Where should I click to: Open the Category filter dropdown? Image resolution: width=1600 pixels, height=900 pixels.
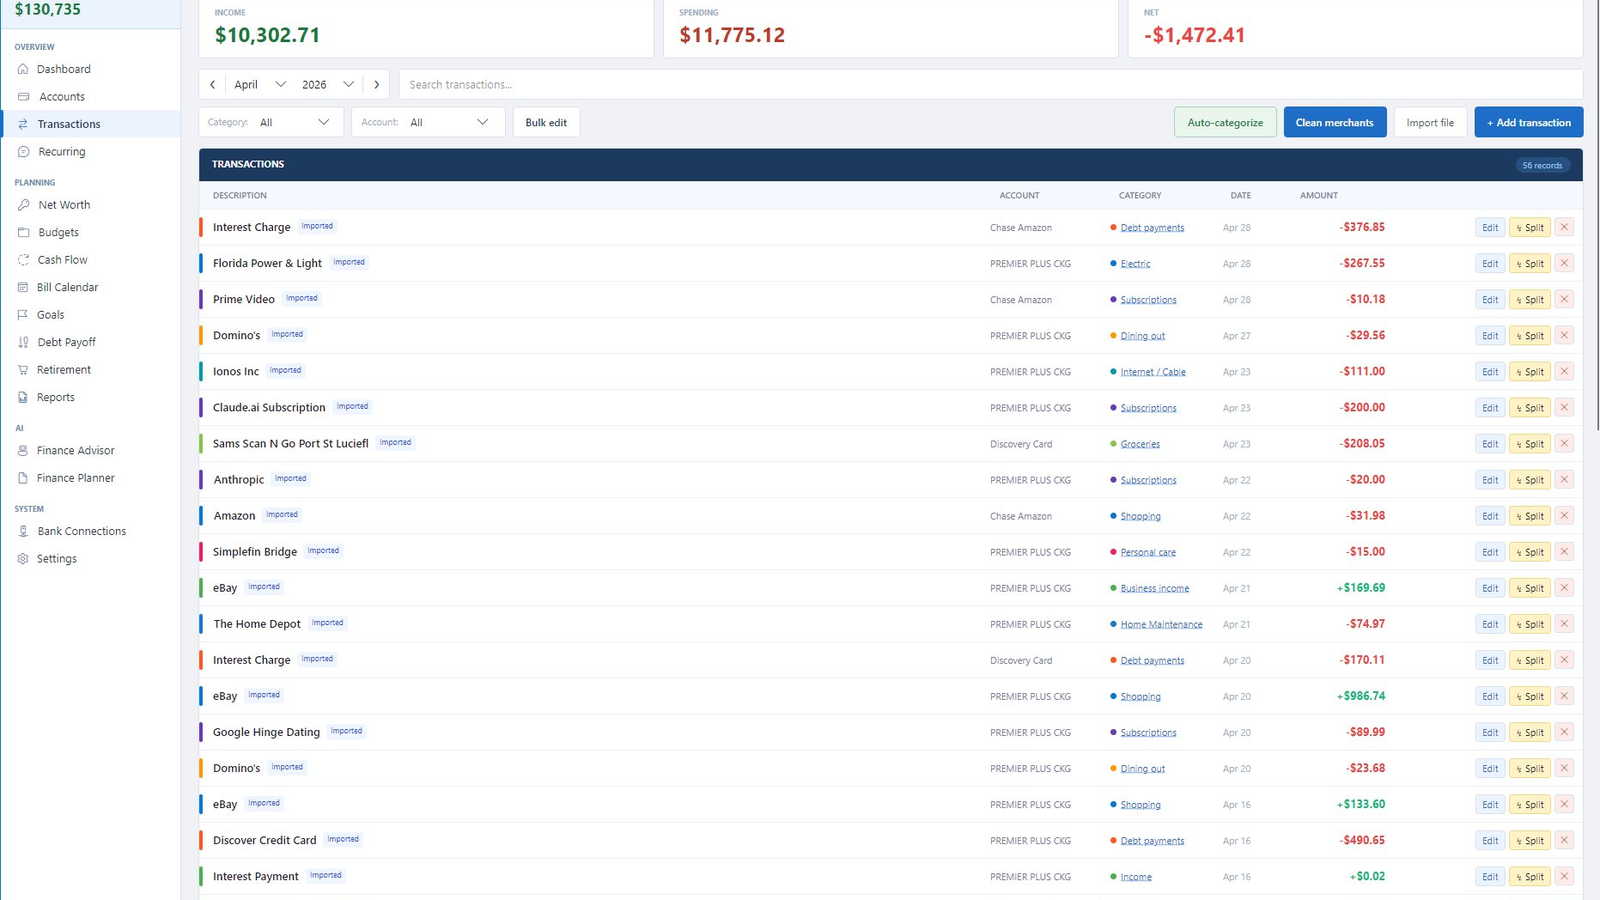(271, 122)
